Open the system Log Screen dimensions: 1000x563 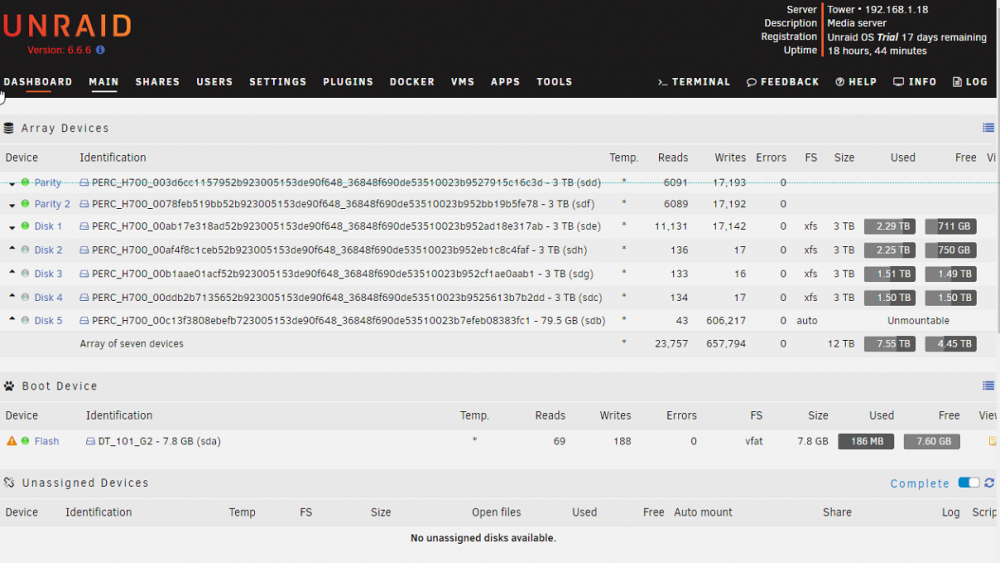(x=970, y=82)
